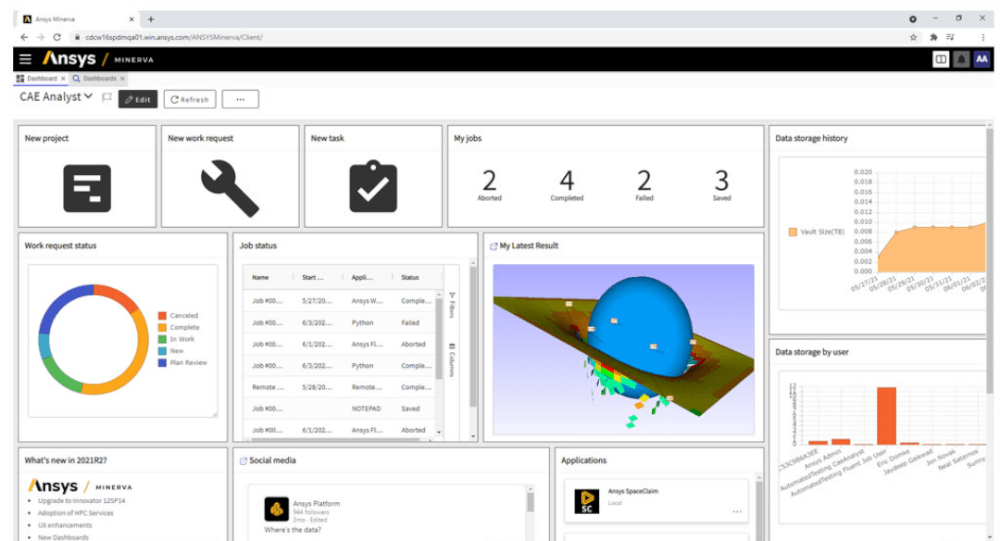Select the Ansys Minerva browser tab

pos(78,19)
